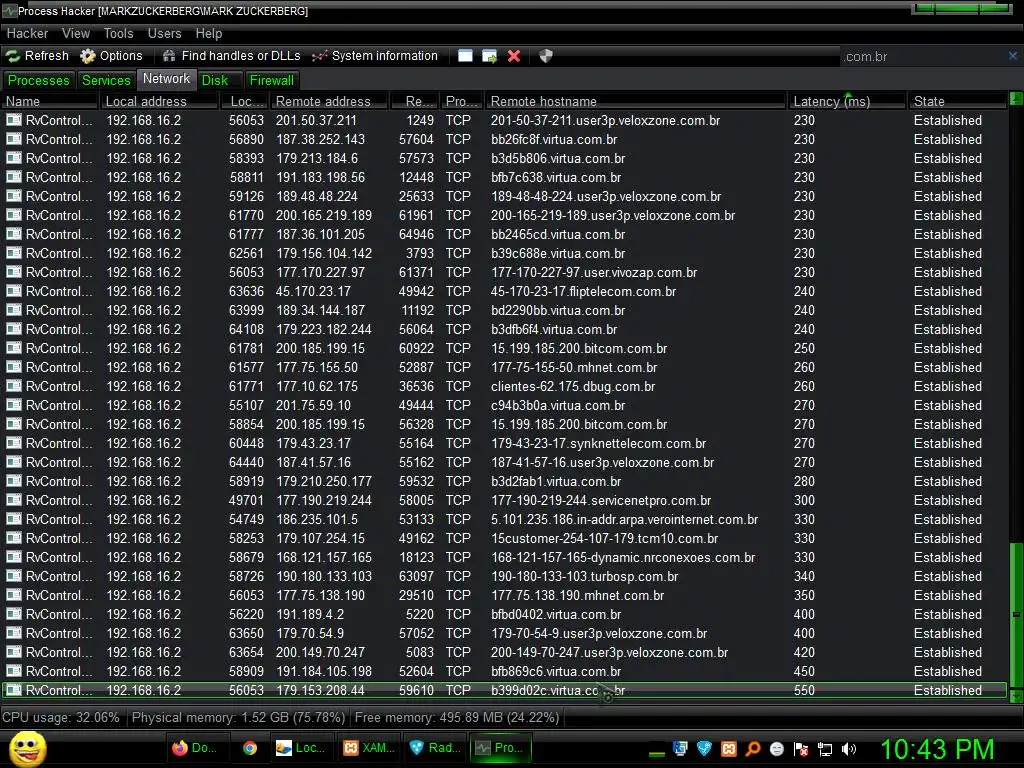Select hostname 45-170-23-17.fliptelecom.com.br
The height and width of the screenshot is (768, 1024).
point(583,291)
